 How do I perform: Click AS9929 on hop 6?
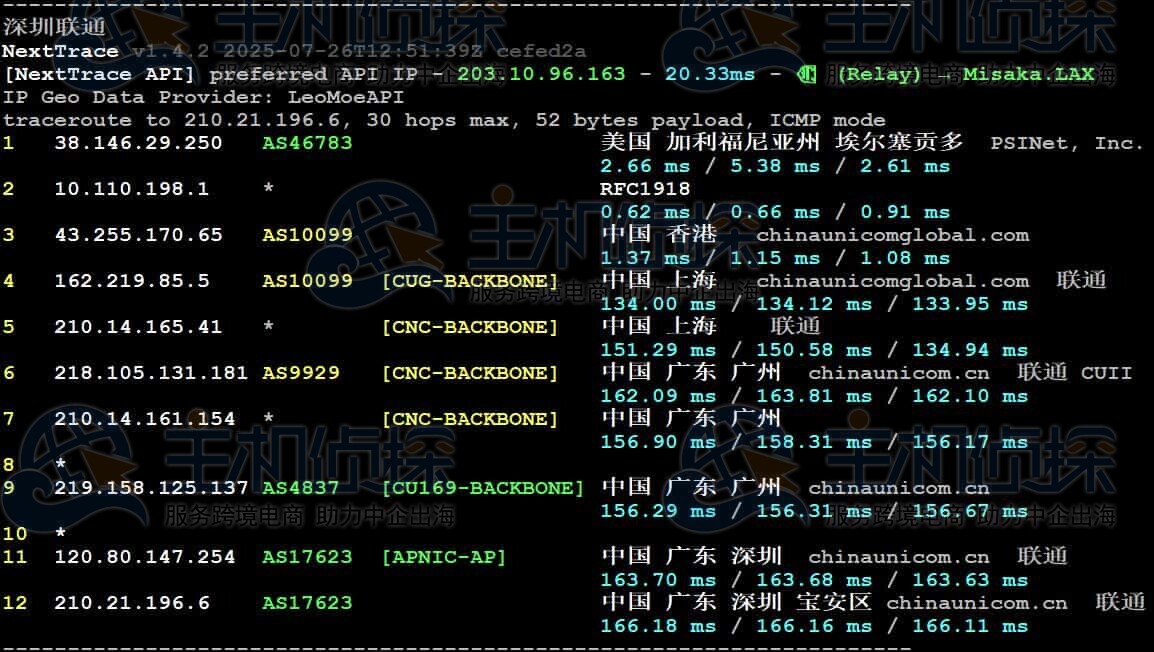pos(300,373)
